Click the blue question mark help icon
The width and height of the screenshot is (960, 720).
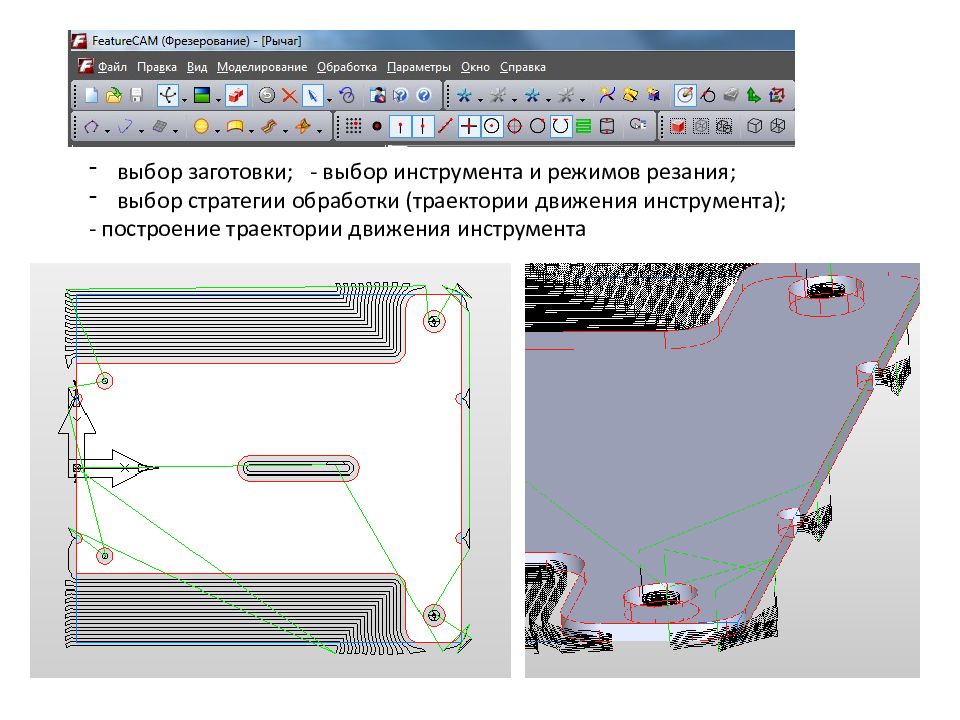tap(423, 96)
